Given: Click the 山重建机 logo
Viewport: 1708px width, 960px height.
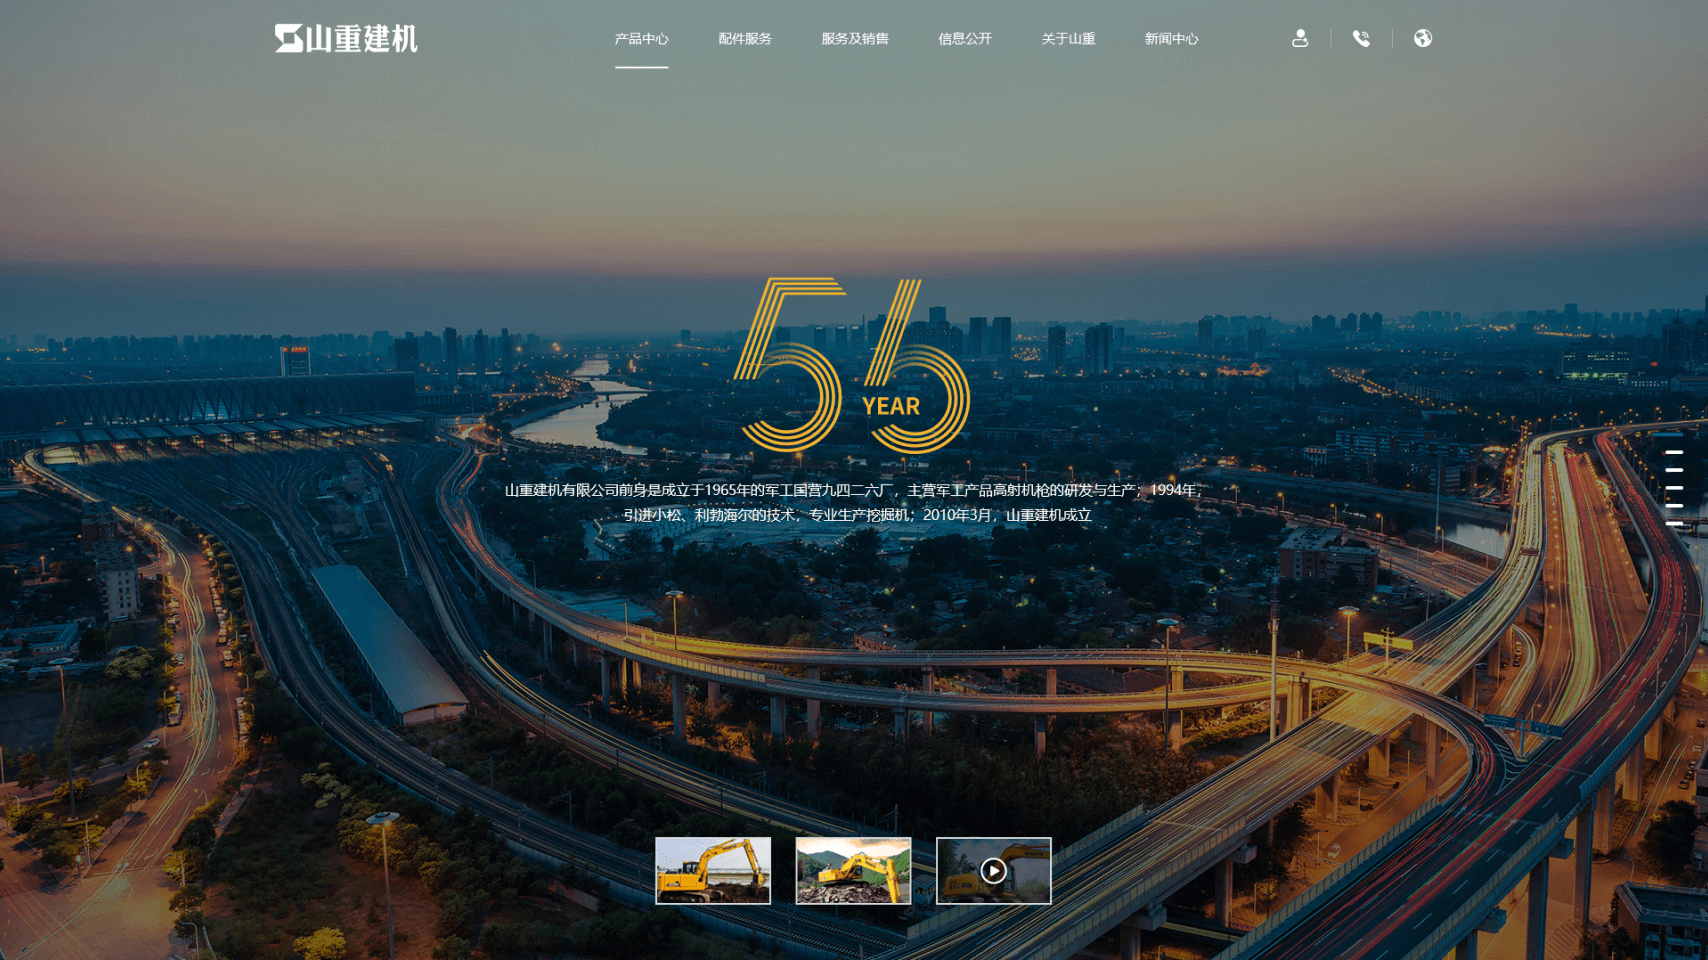Looking at the screenshot, I should tap(346, 38).
